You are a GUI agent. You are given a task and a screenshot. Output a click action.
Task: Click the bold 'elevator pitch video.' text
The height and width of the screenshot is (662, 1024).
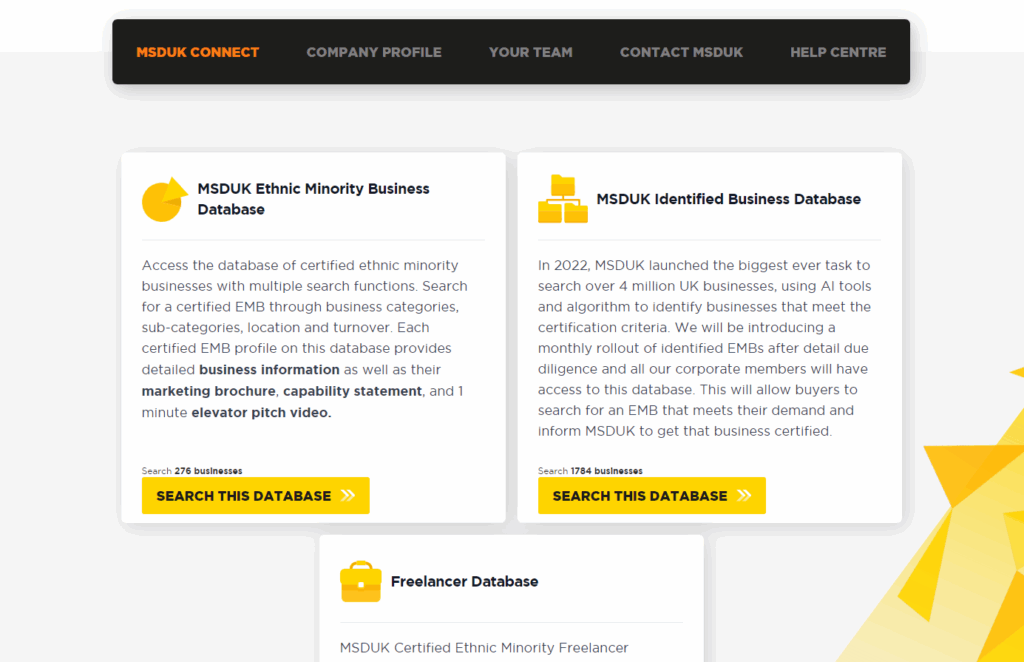pos(261,413)
